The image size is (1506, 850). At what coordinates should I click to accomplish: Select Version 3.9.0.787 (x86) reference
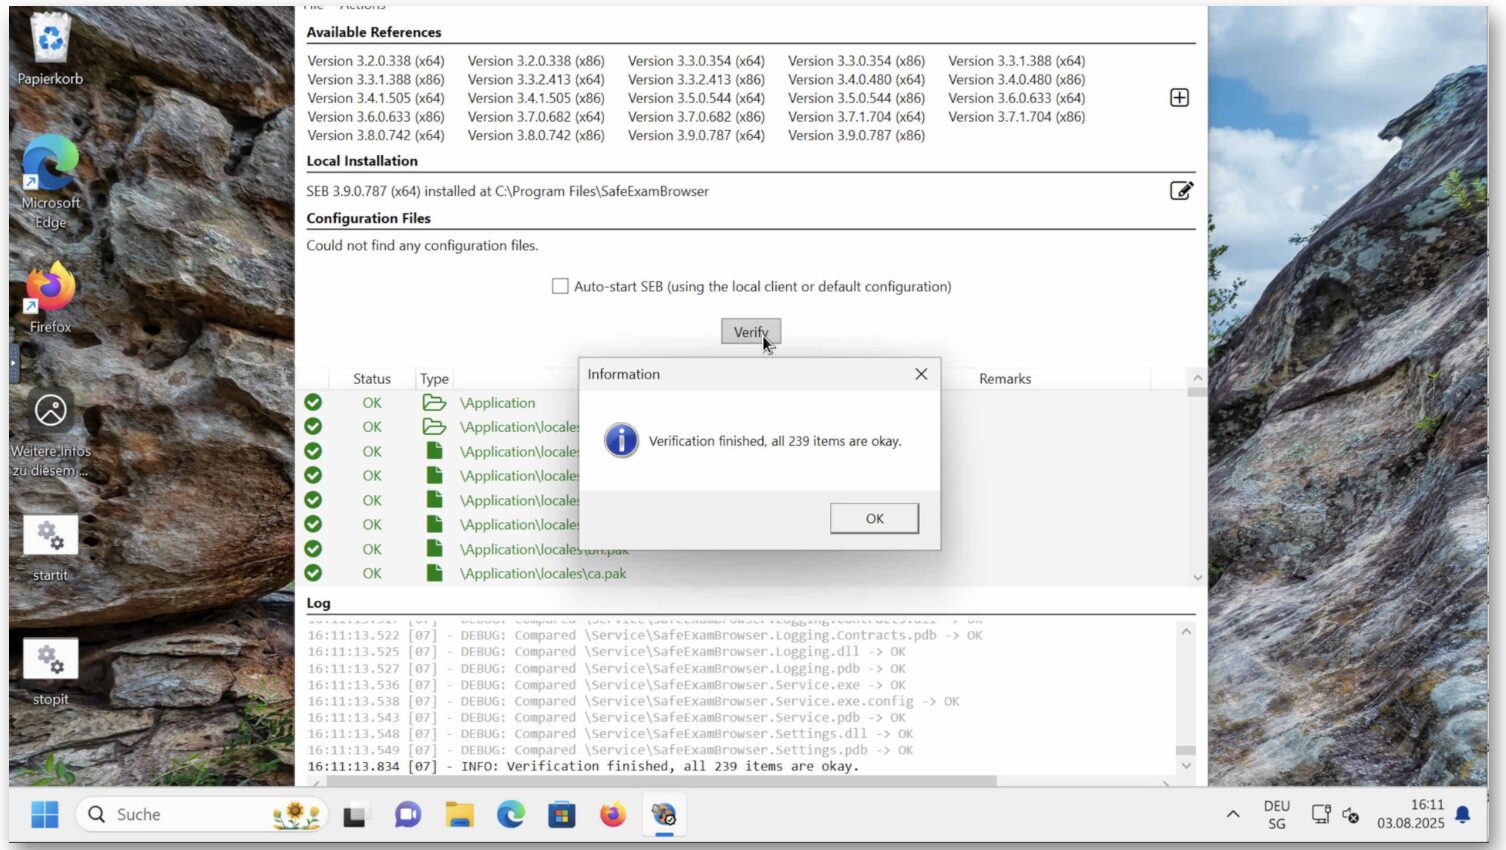click(x=856, y=135)
